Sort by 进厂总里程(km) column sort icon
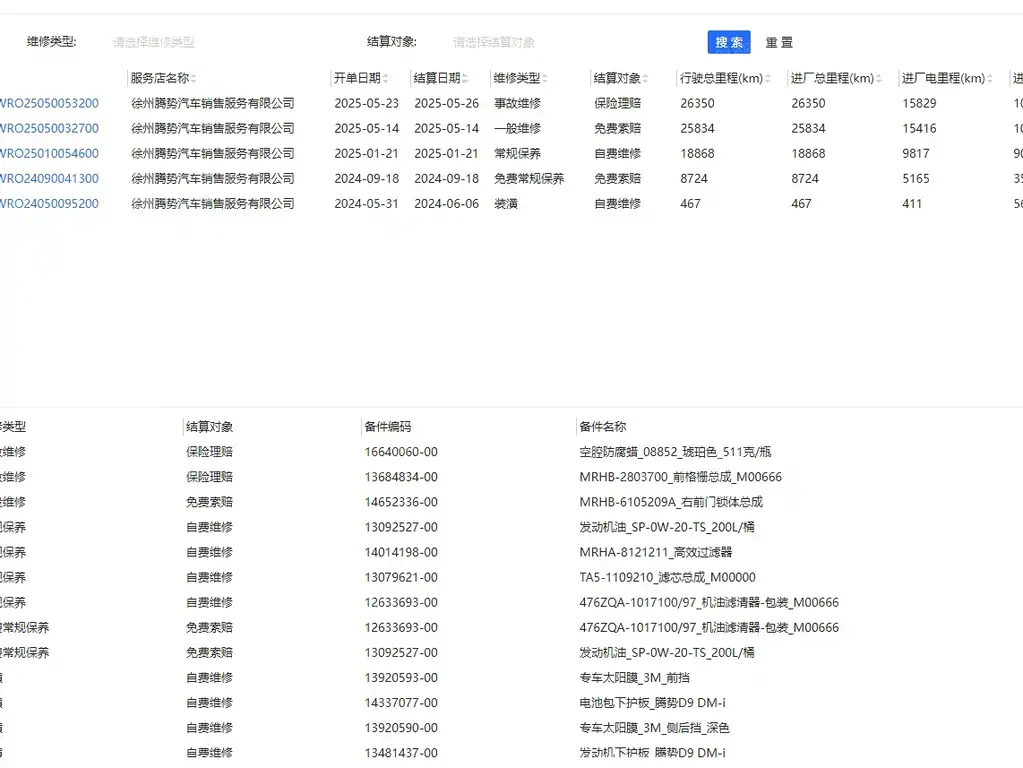 point(879,78)
